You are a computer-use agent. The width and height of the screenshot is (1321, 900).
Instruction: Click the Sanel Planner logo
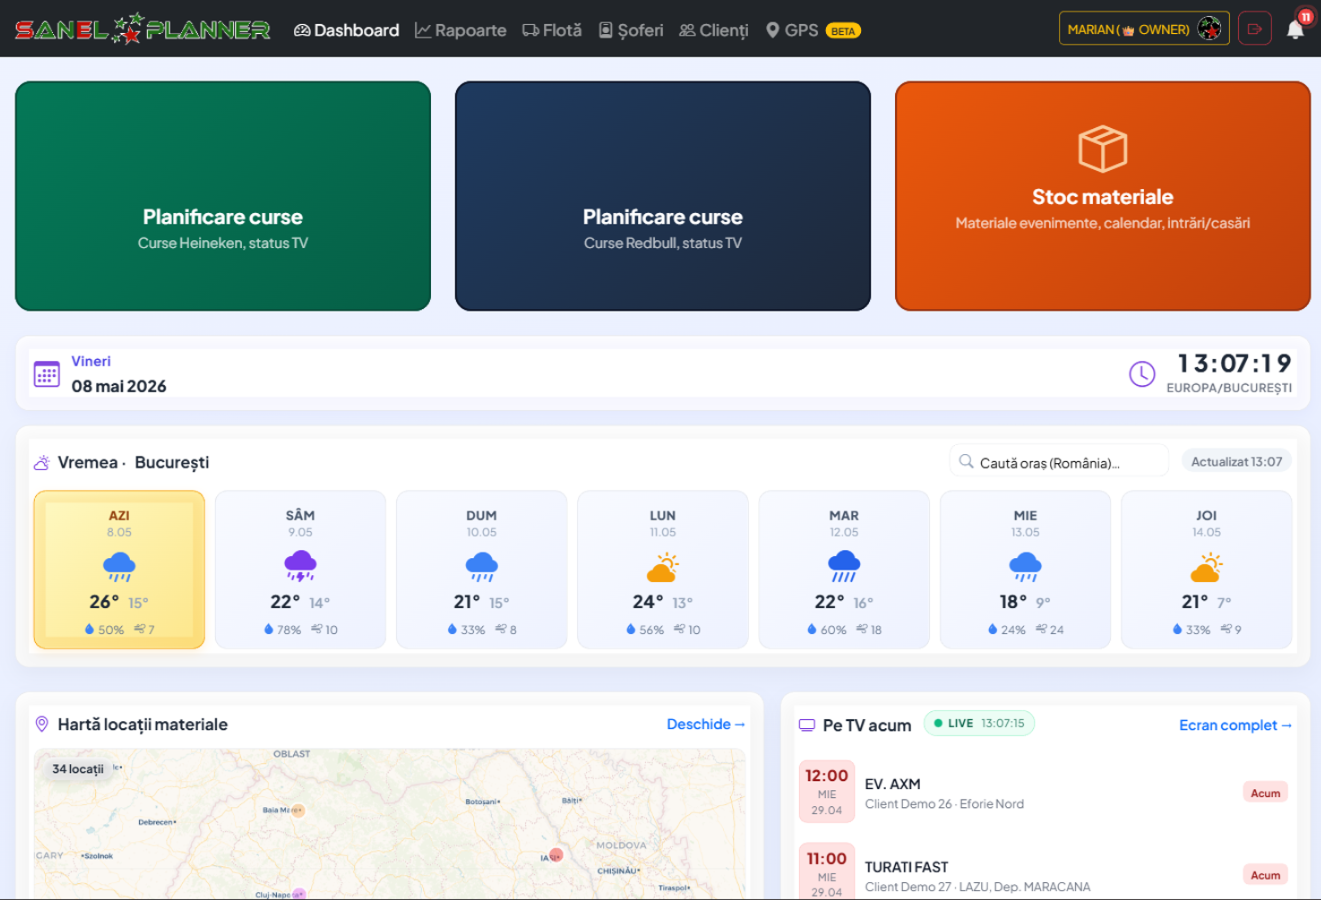point(143,29)
